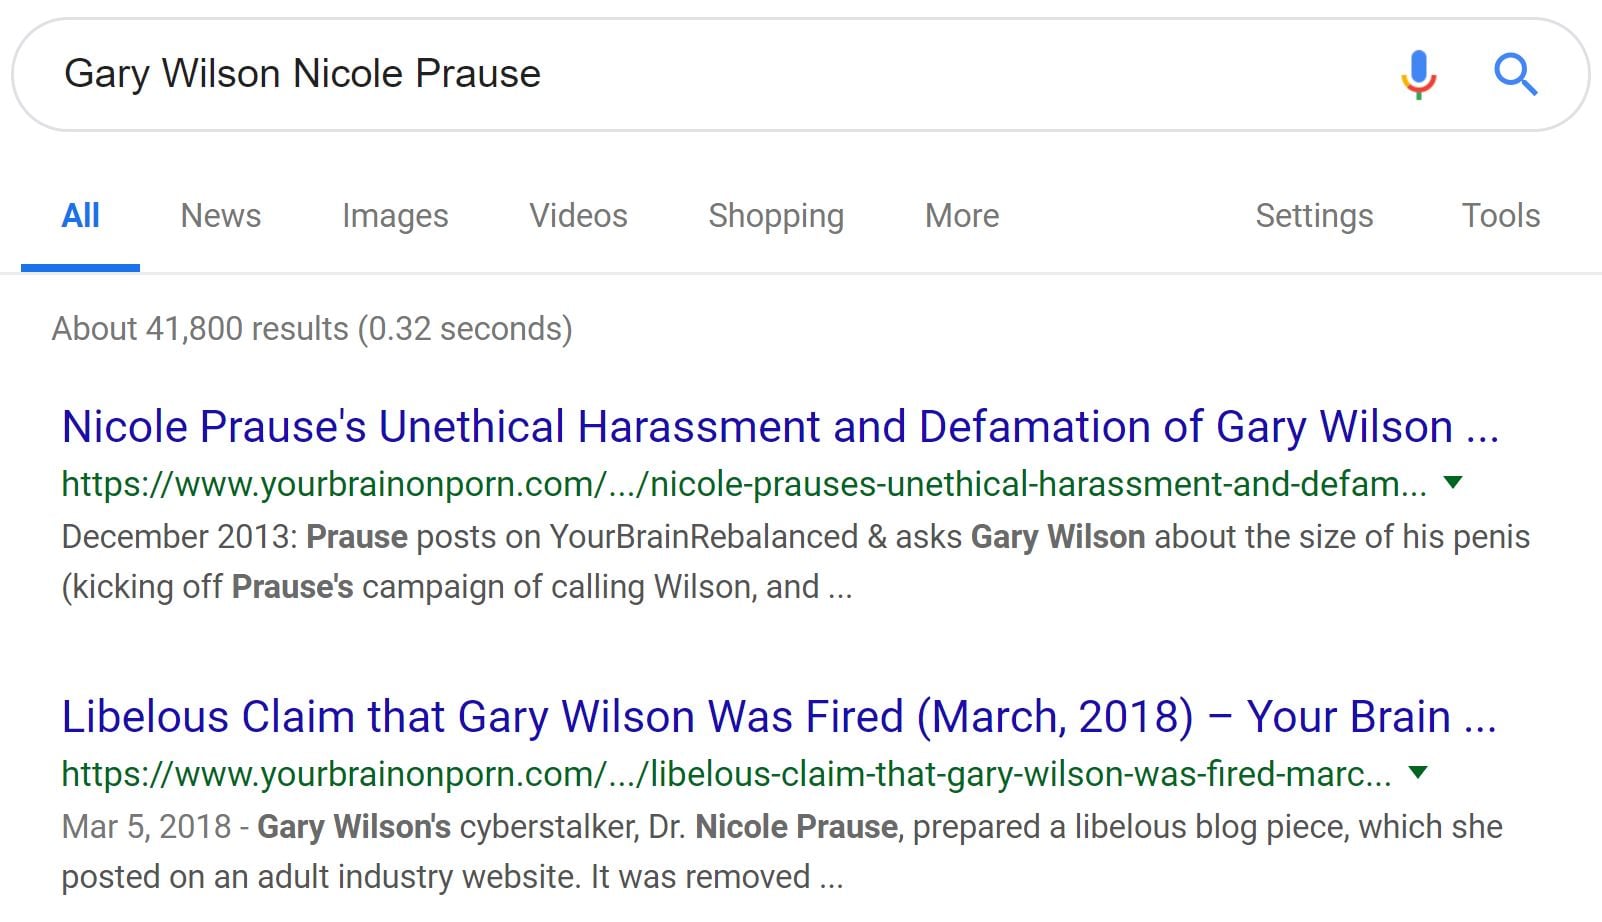Click inside the search query text box

pyautogui.click(x=700, y=74)
